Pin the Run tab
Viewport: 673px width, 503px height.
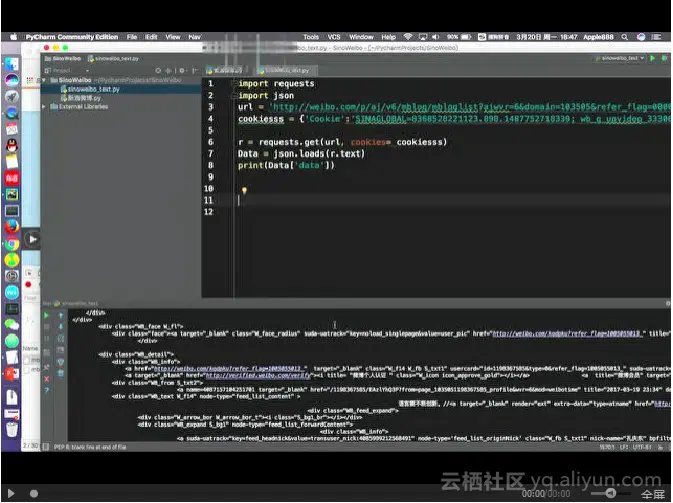tap(46, 367)
